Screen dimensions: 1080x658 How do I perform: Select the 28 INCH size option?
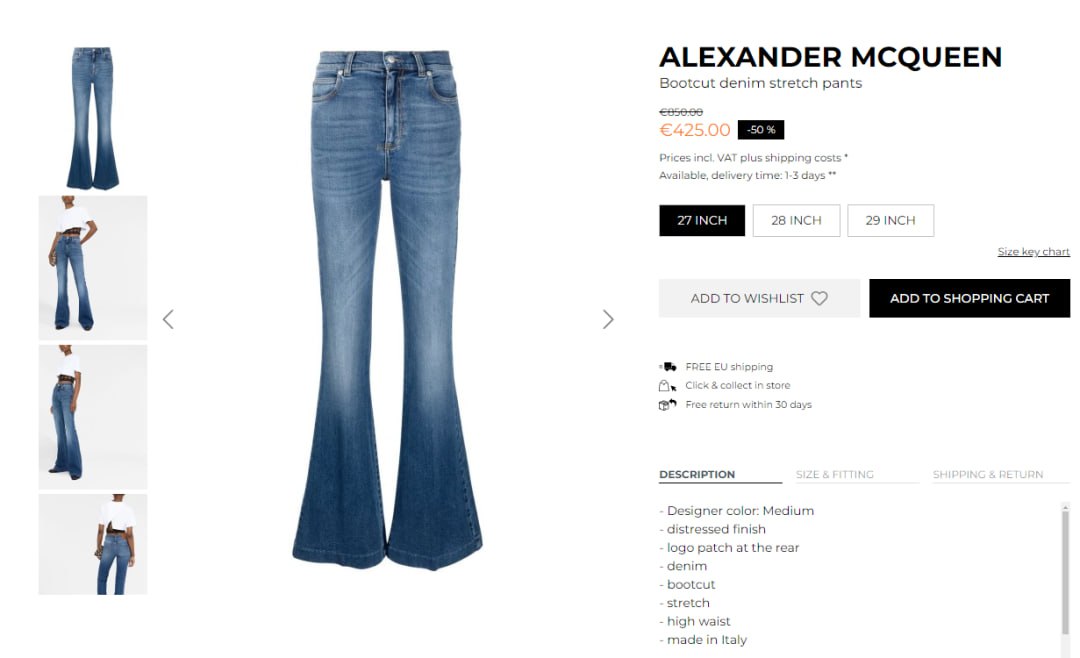pos(796,220)
